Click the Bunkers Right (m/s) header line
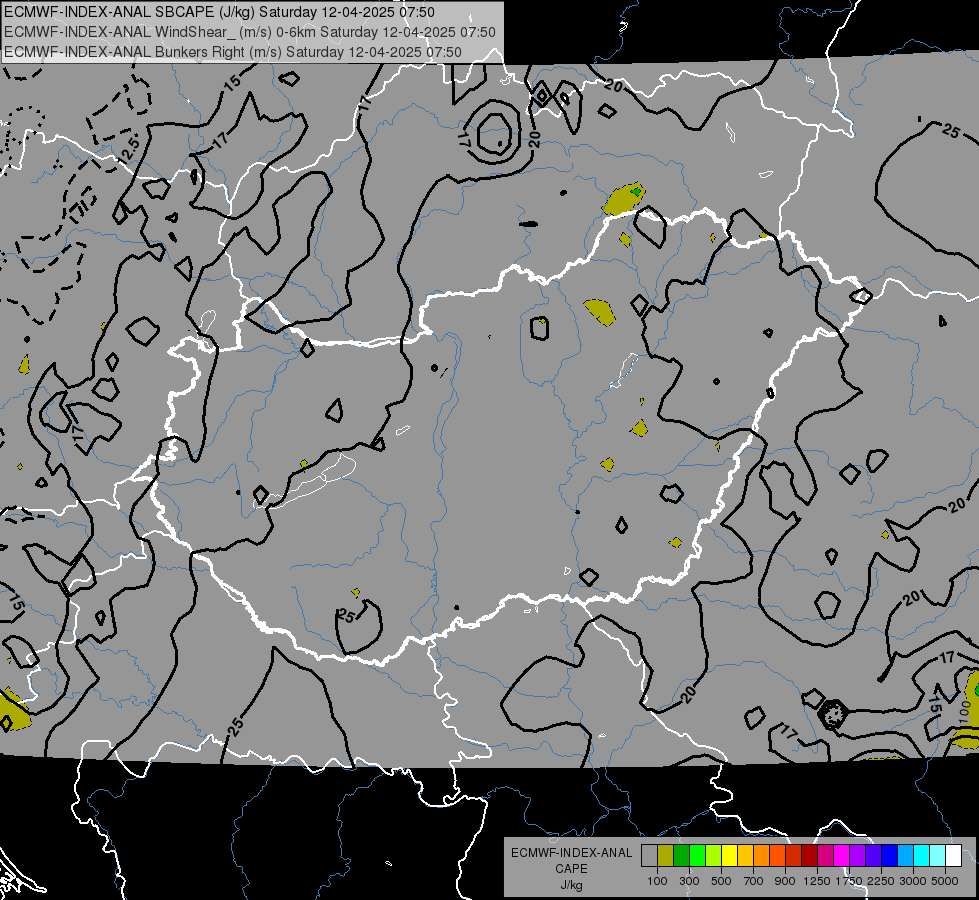The image size is (979, 900). (233, 52)
